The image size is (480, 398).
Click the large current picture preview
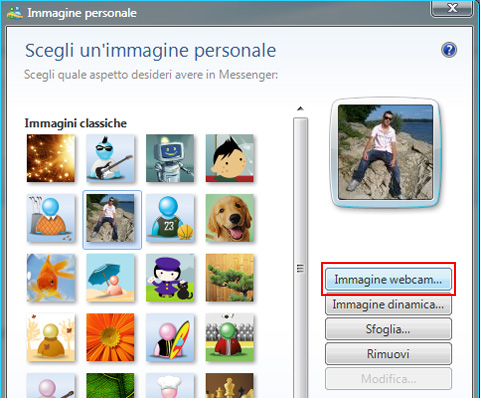click(386, 152)
